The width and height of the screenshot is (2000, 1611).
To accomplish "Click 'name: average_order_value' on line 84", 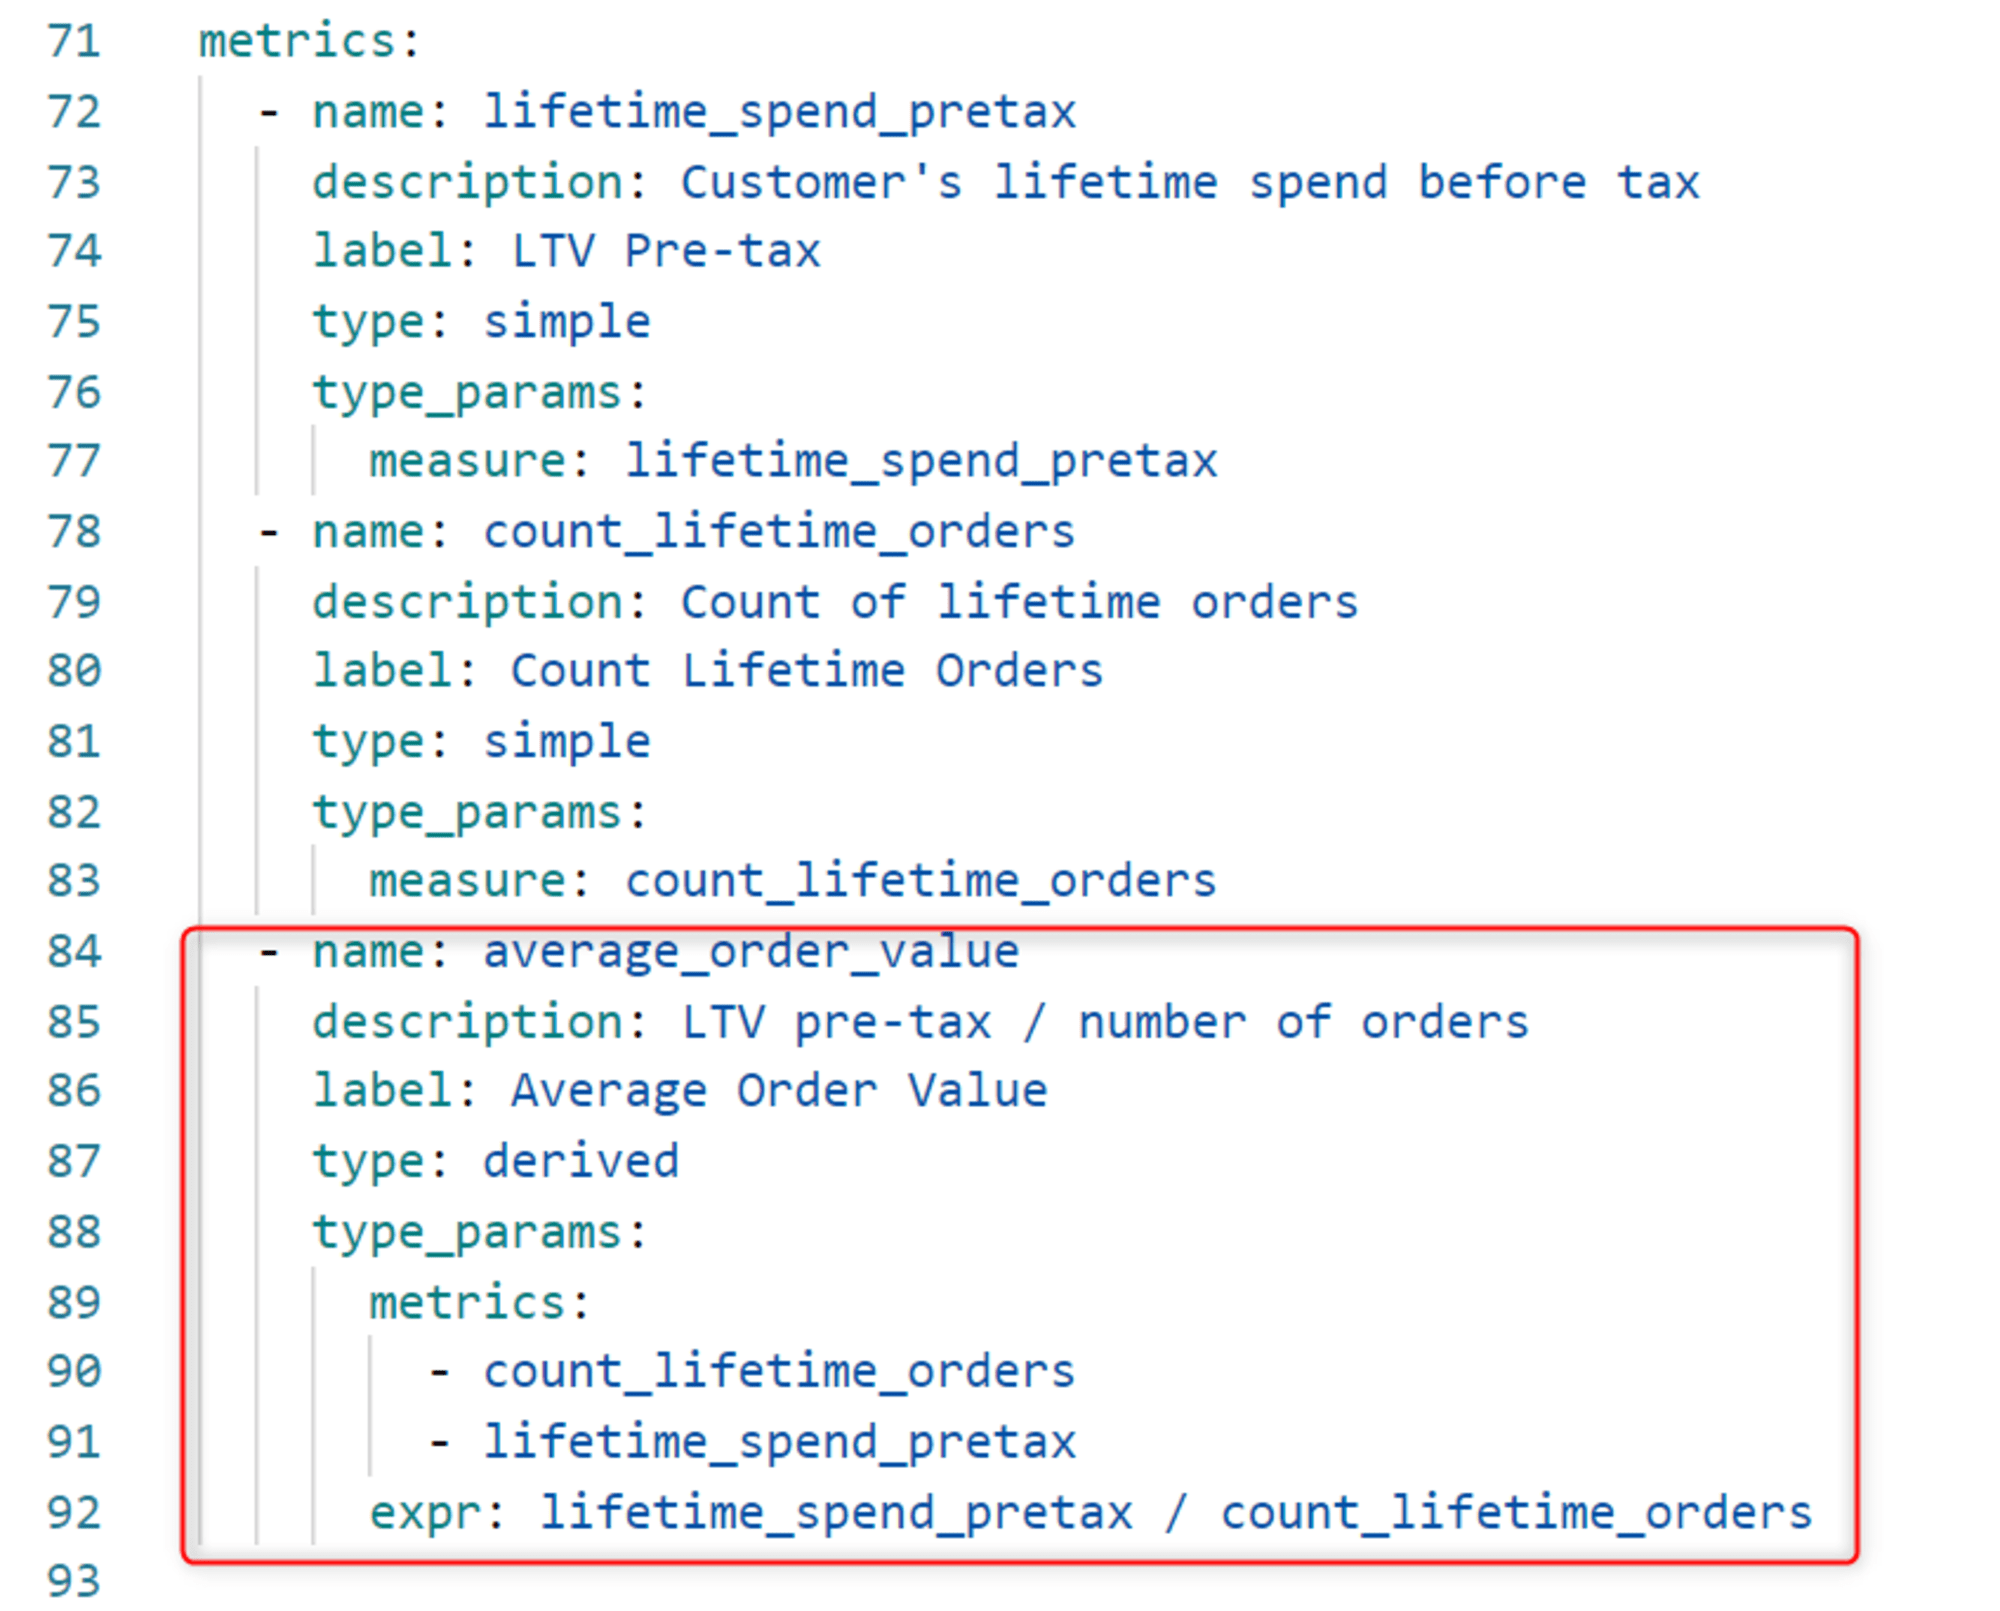I will click(665, 952).
